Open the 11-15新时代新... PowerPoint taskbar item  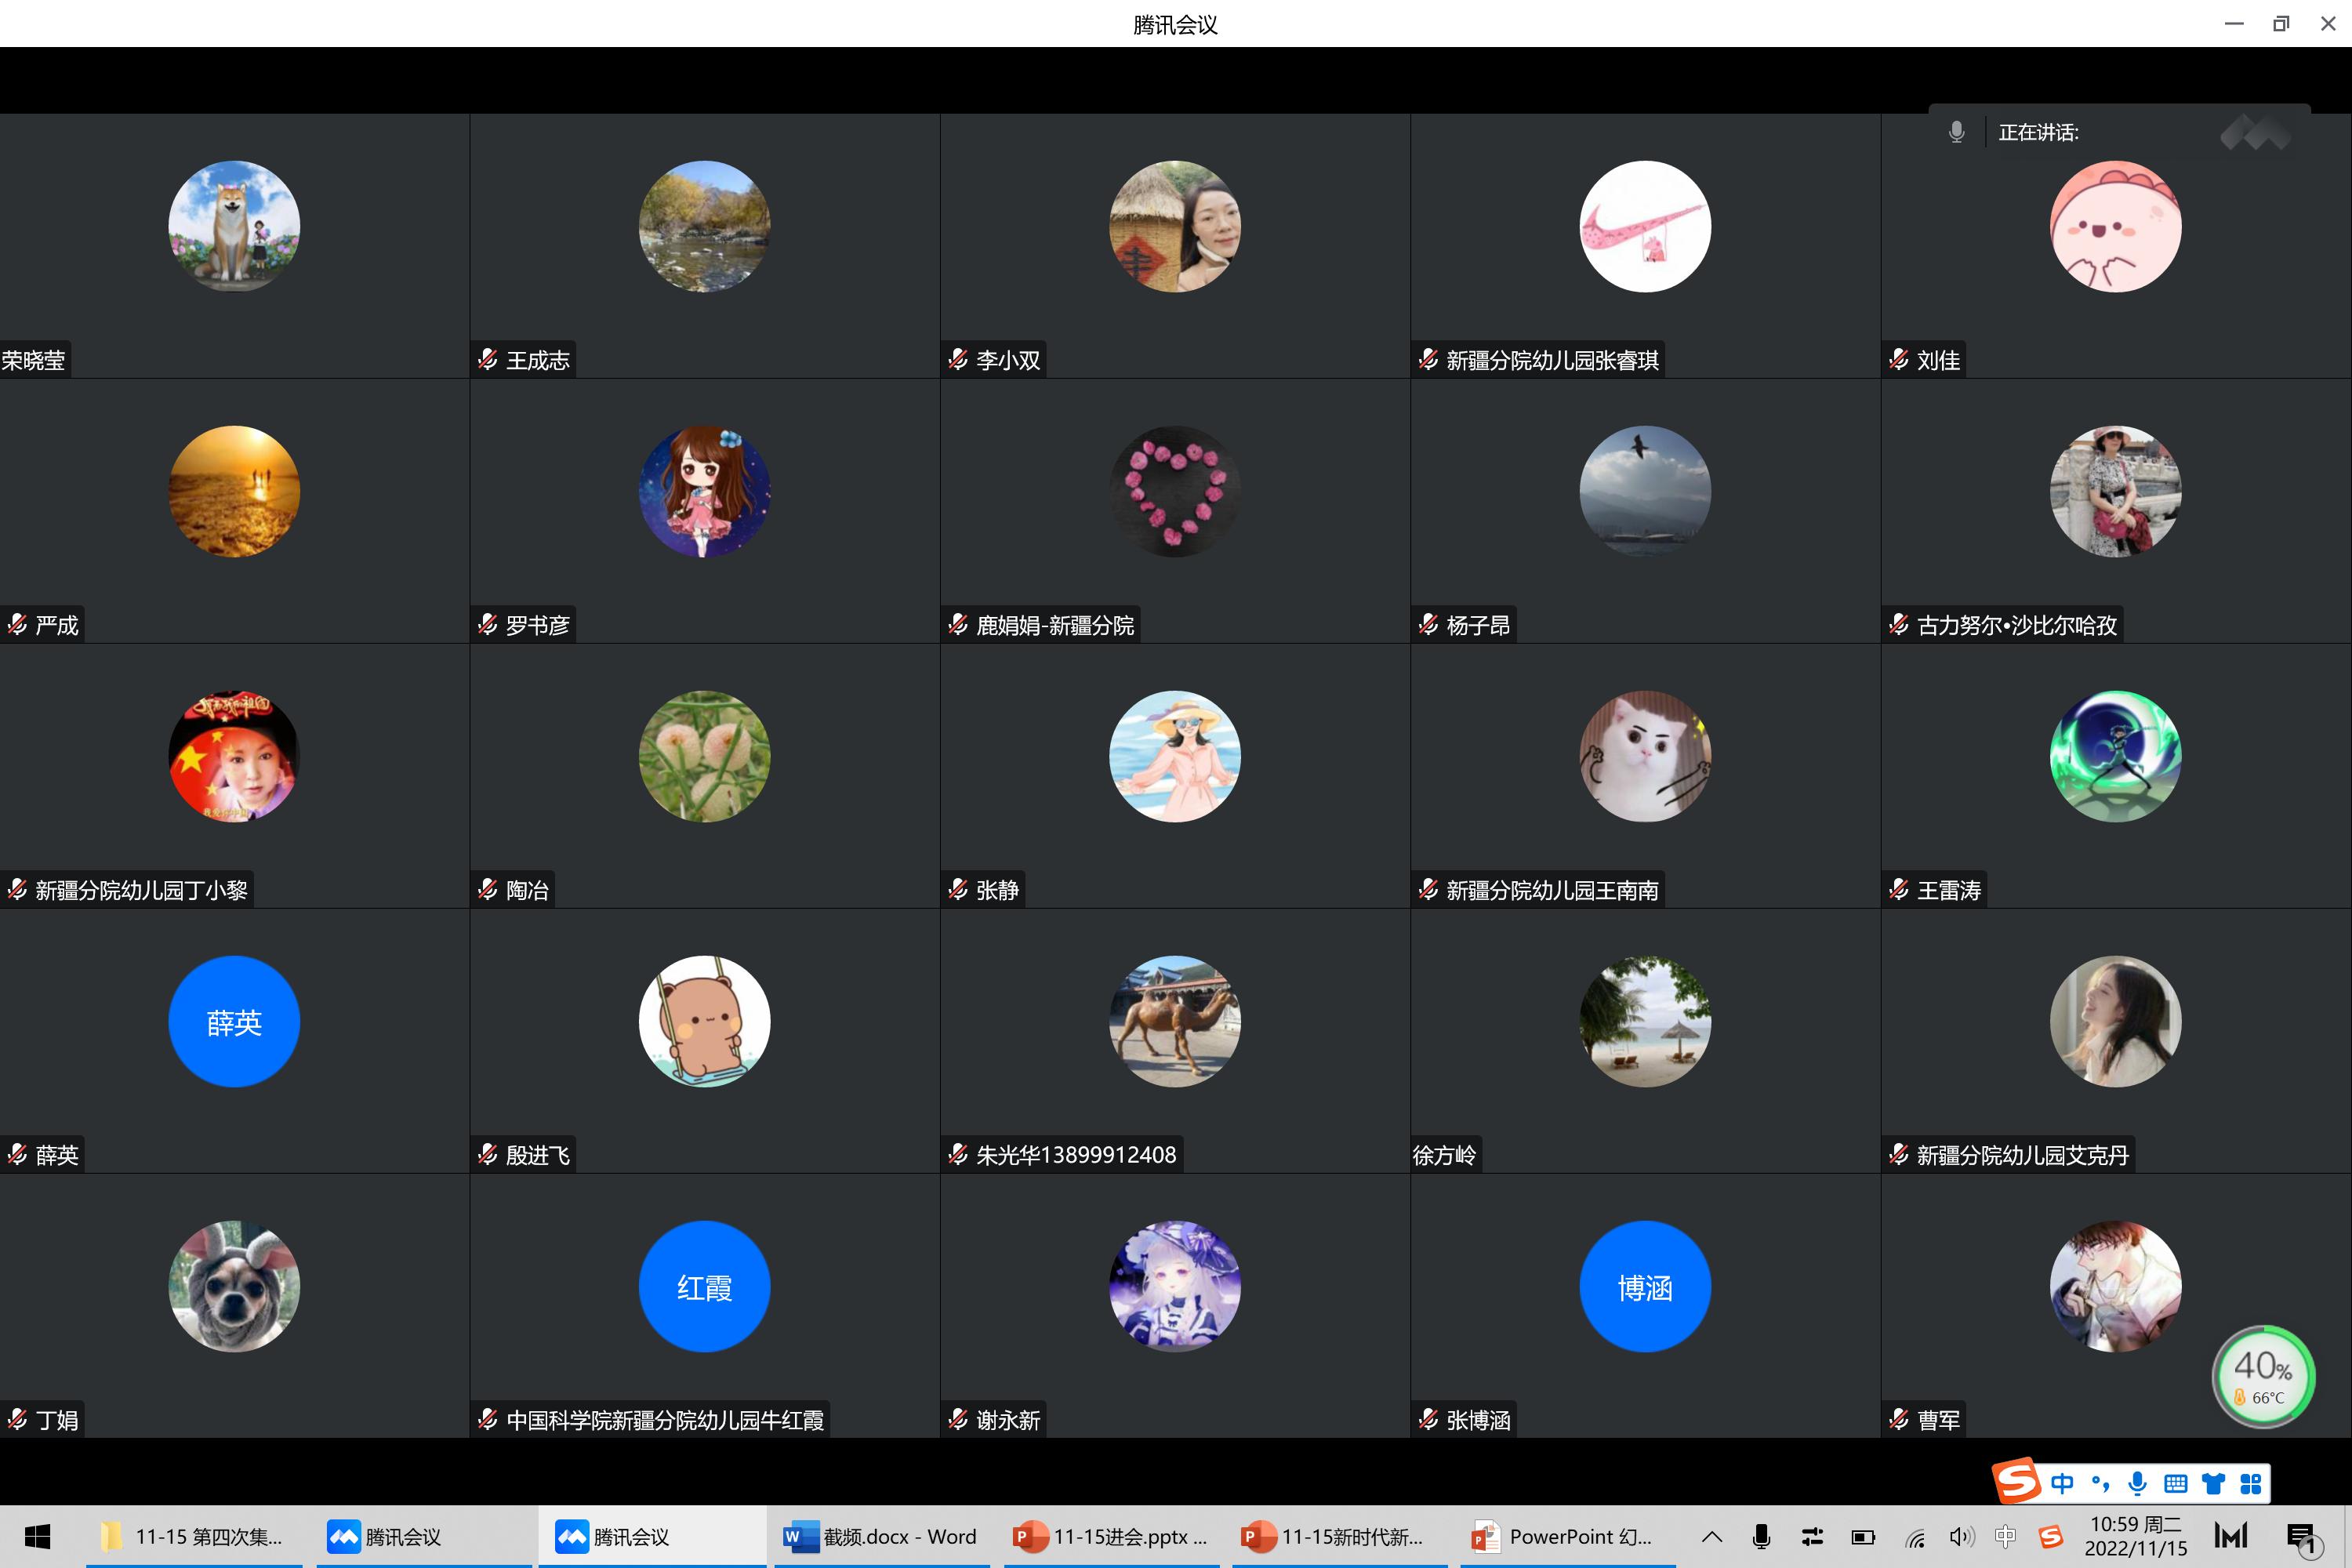click(1338, 1536)
